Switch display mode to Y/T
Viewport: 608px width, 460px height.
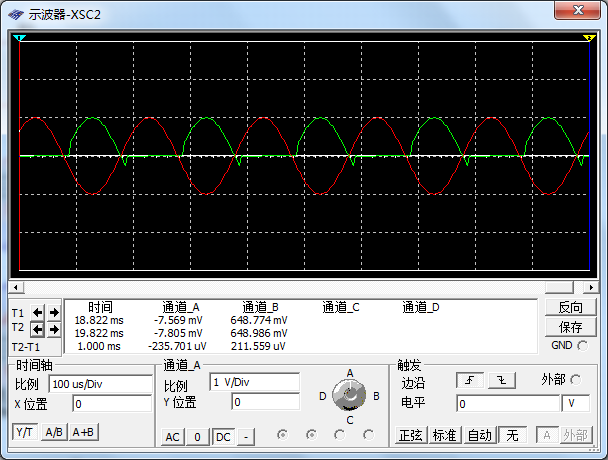point(25,432)
